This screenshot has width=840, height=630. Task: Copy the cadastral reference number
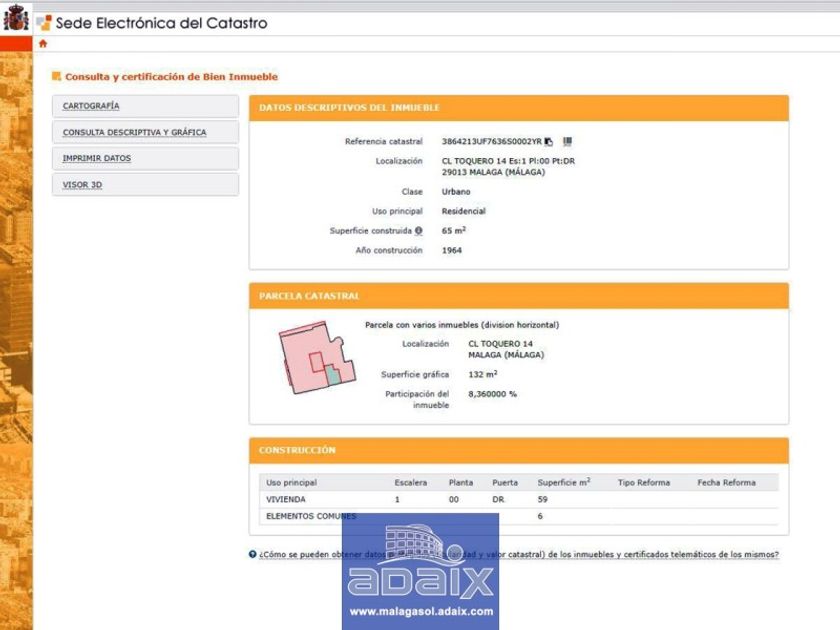[549, 142]
